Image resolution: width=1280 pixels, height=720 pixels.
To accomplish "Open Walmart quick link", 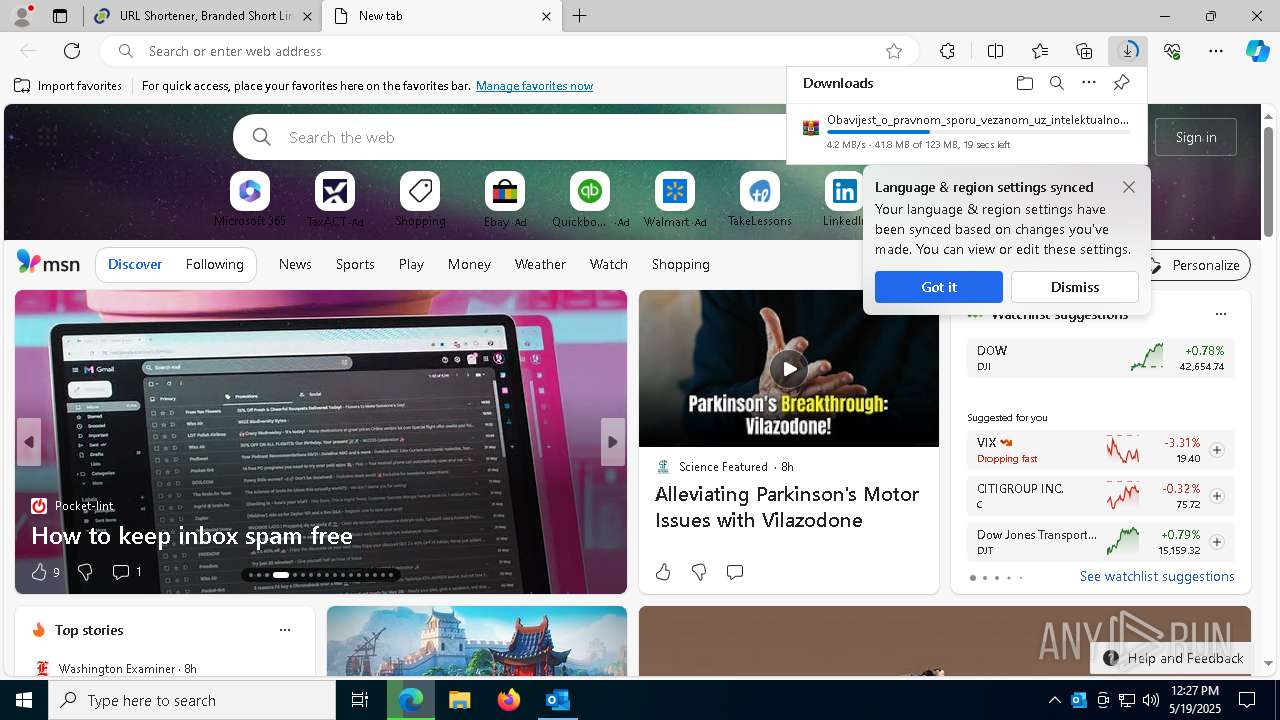I will [x=675, y=200].
